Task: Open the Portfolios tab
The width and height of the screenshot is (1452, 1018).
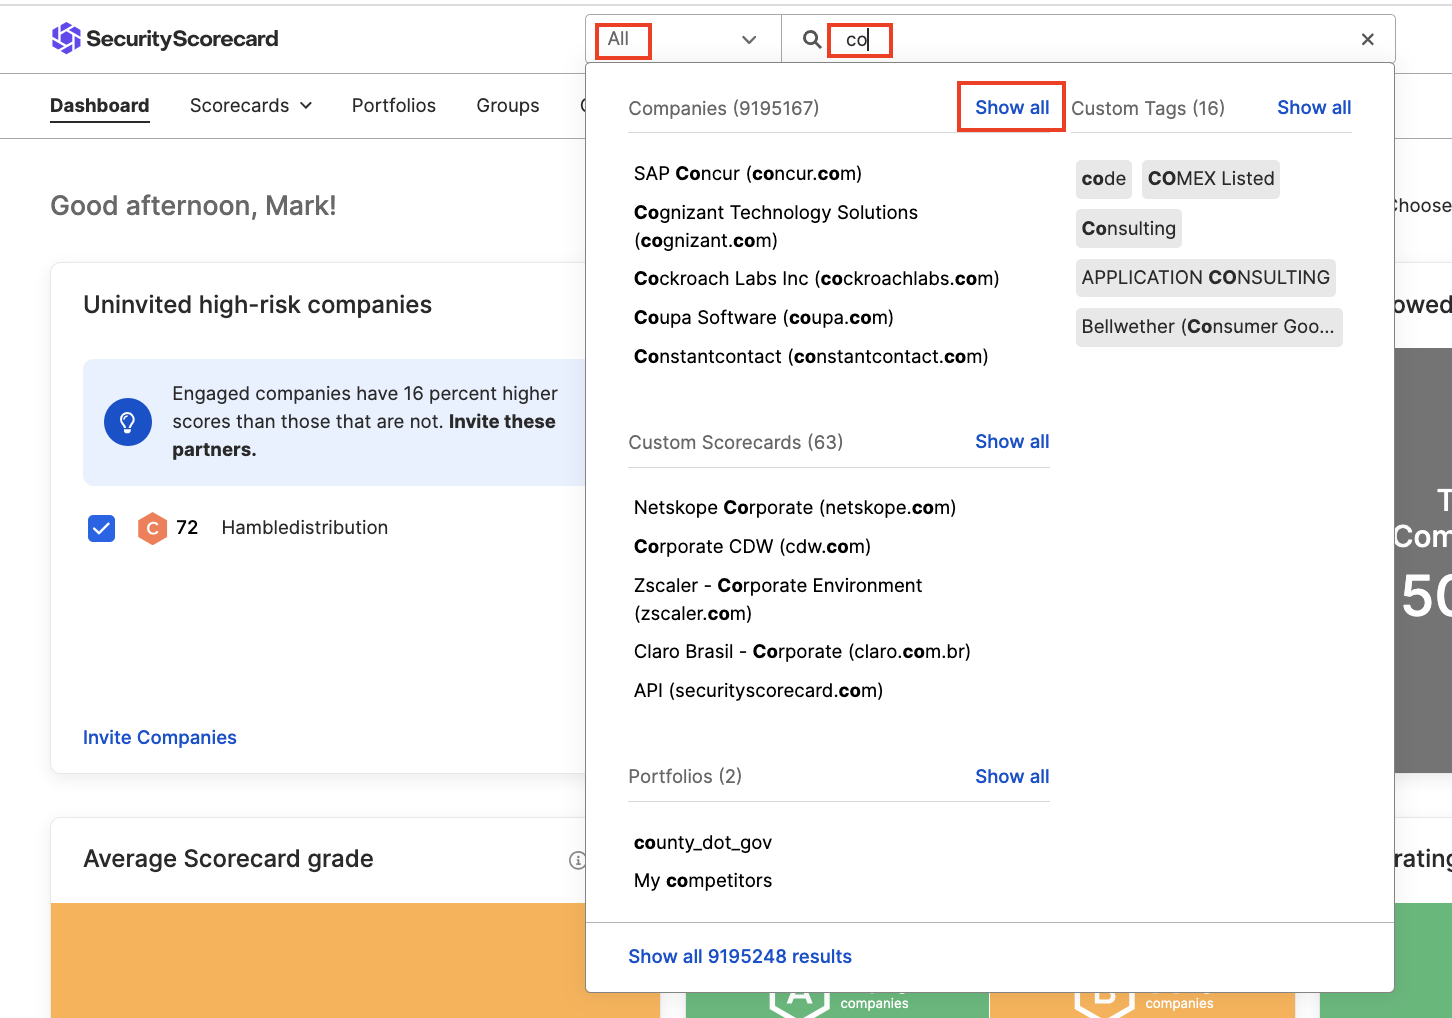Action: pyautogui.click(x=394, y=105)
